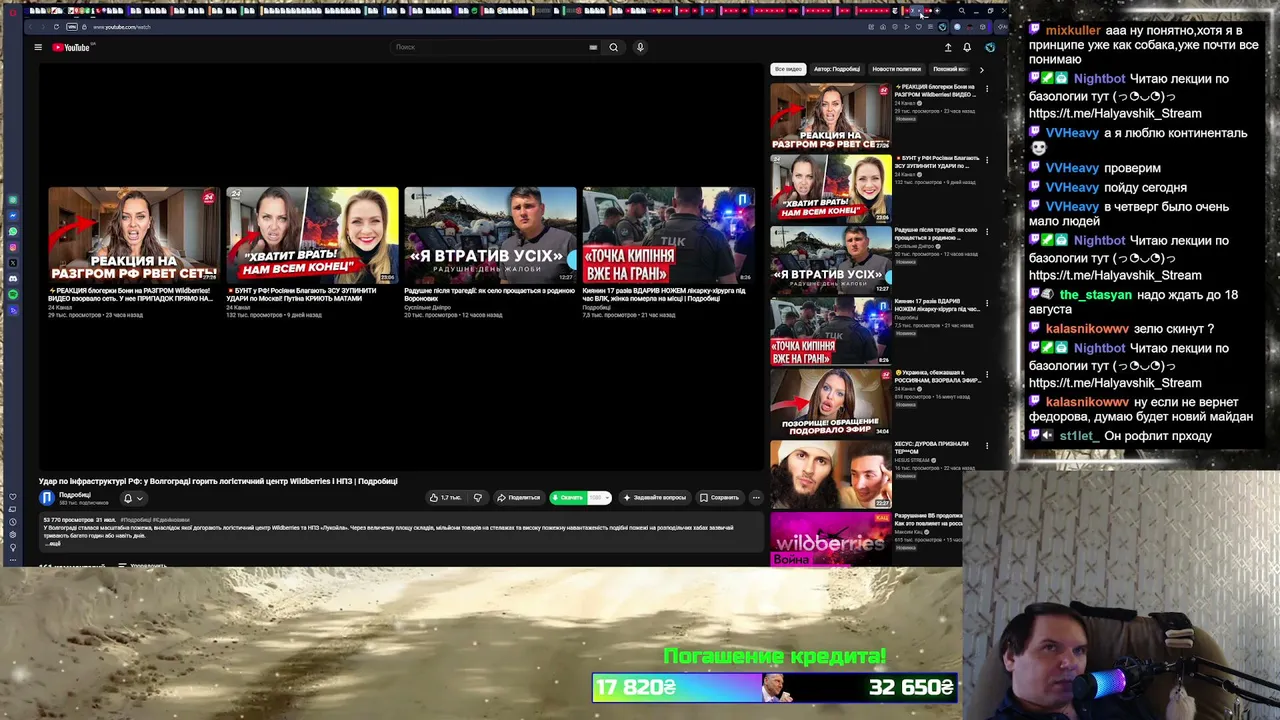Image resolution: width=1280 pixels, height=720 pixels.
Task: Click sidebar title Украинка, сбежавшая к россиянам
Action: click(x=938, y=376)
